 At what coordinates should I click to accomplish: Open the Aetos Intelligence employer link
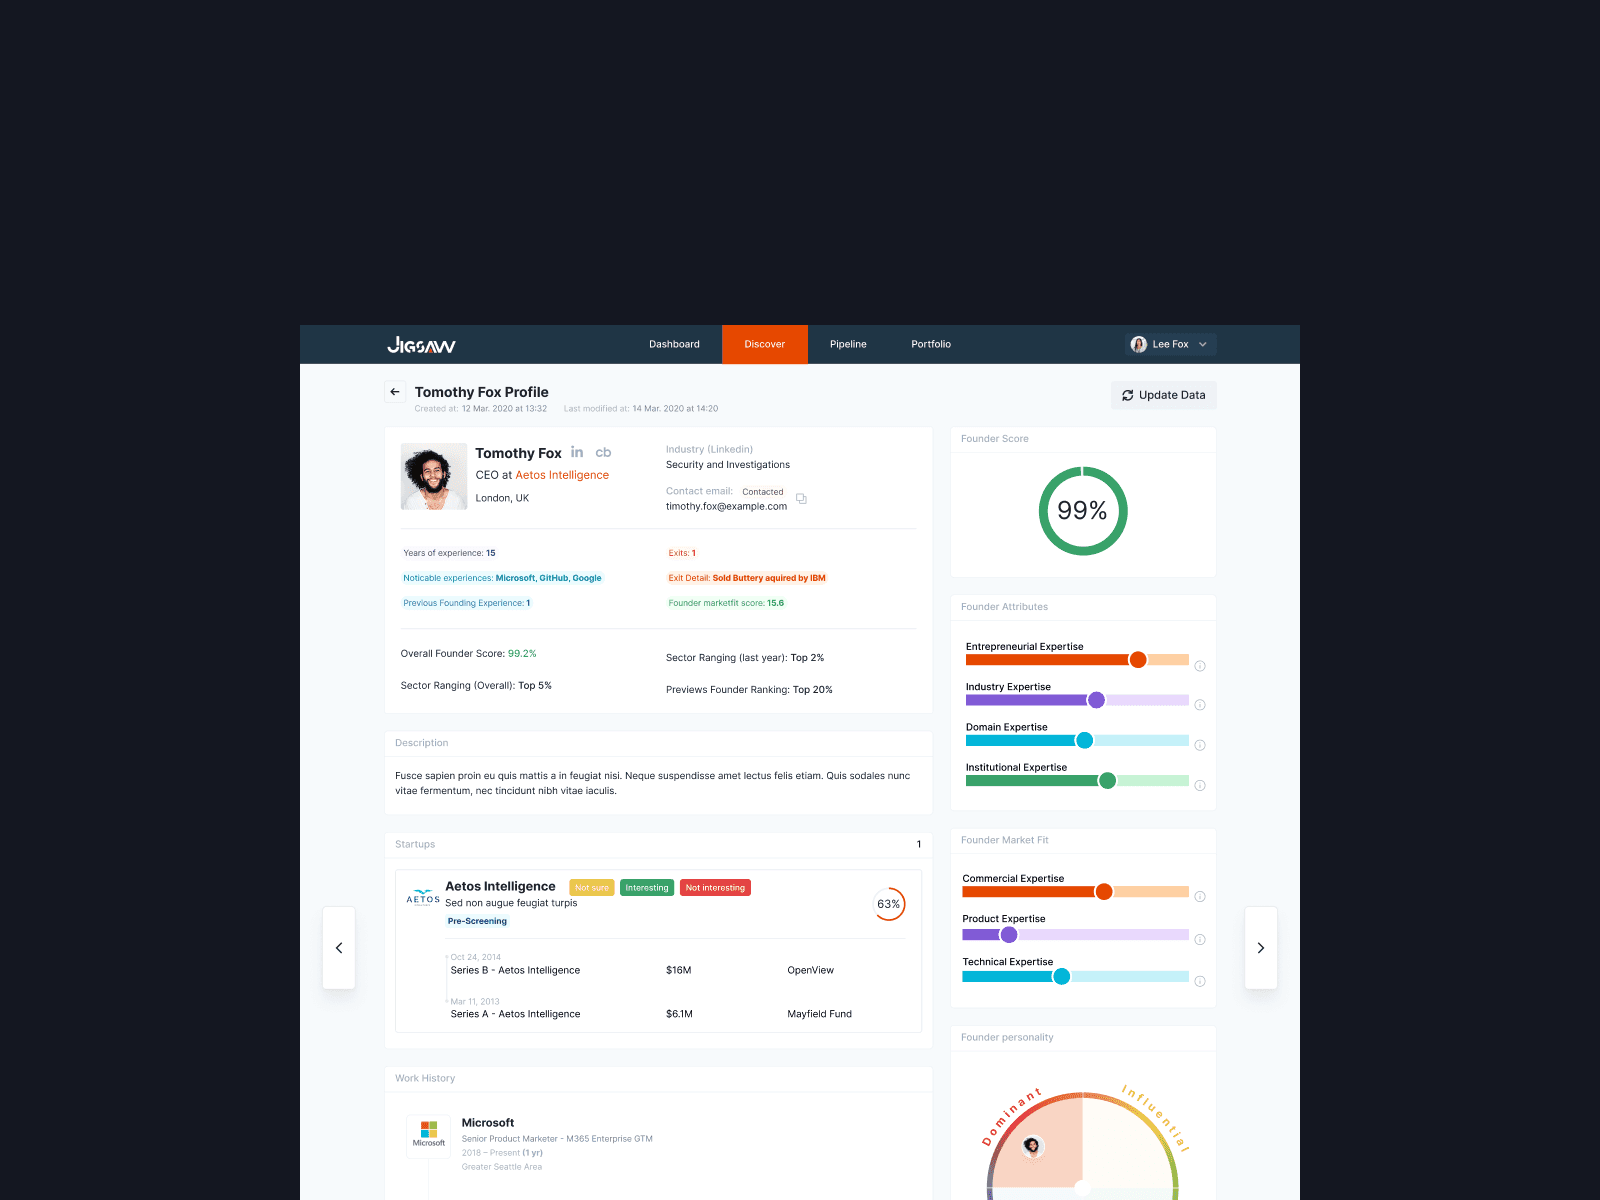click(x=562, y=475)
